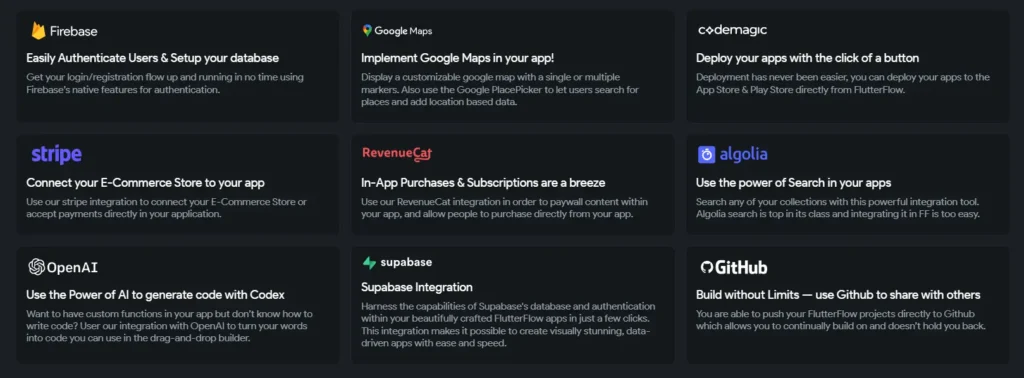The image size is (1024, 378).
Task: Open the 'Supabase Integration' heading
Action: 417,287
